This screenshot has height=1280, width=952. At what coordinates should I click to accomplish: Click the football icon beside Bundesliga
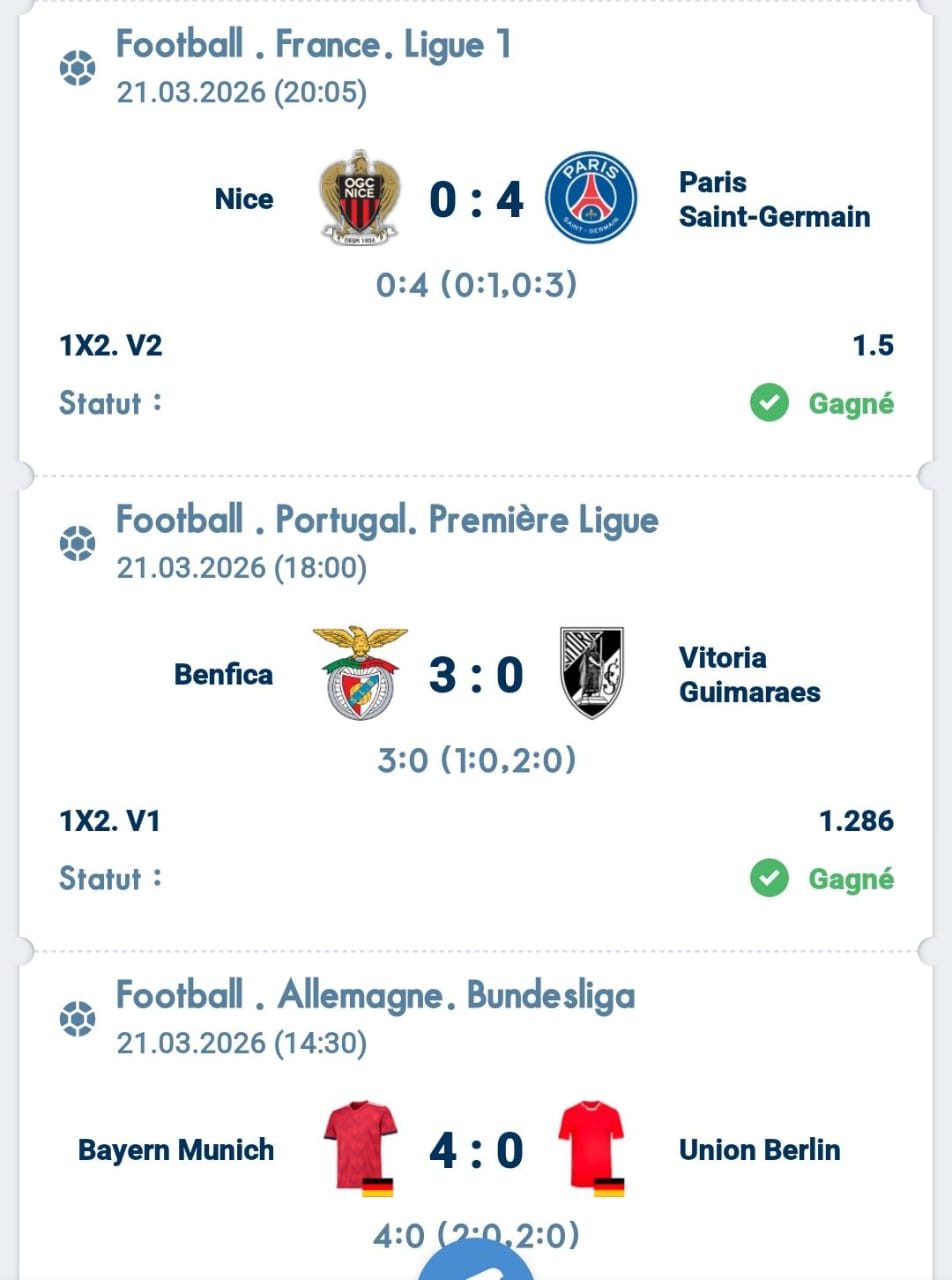coord(78,1019)
